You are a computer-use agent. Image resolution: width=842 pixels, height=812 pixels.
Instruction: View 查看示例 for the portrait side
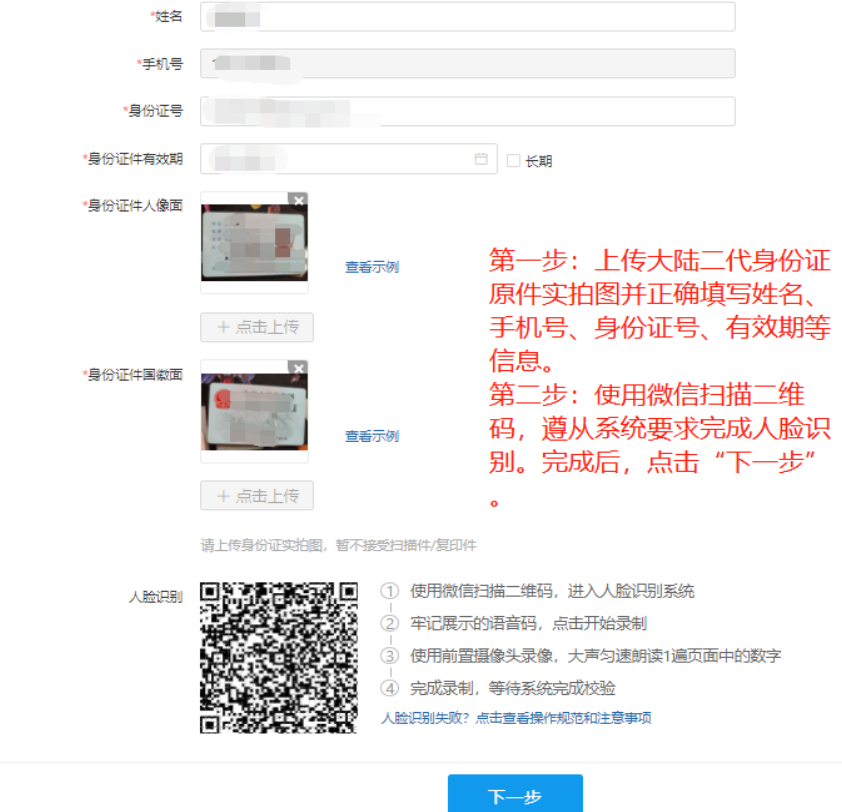pos(372,267)
